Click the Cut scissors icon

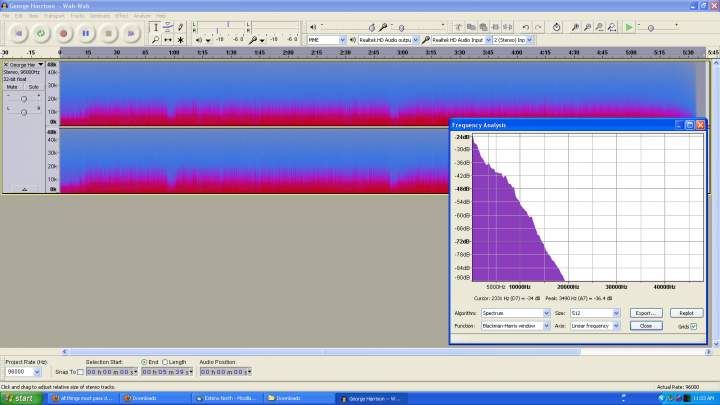click(x=458, y=28)
